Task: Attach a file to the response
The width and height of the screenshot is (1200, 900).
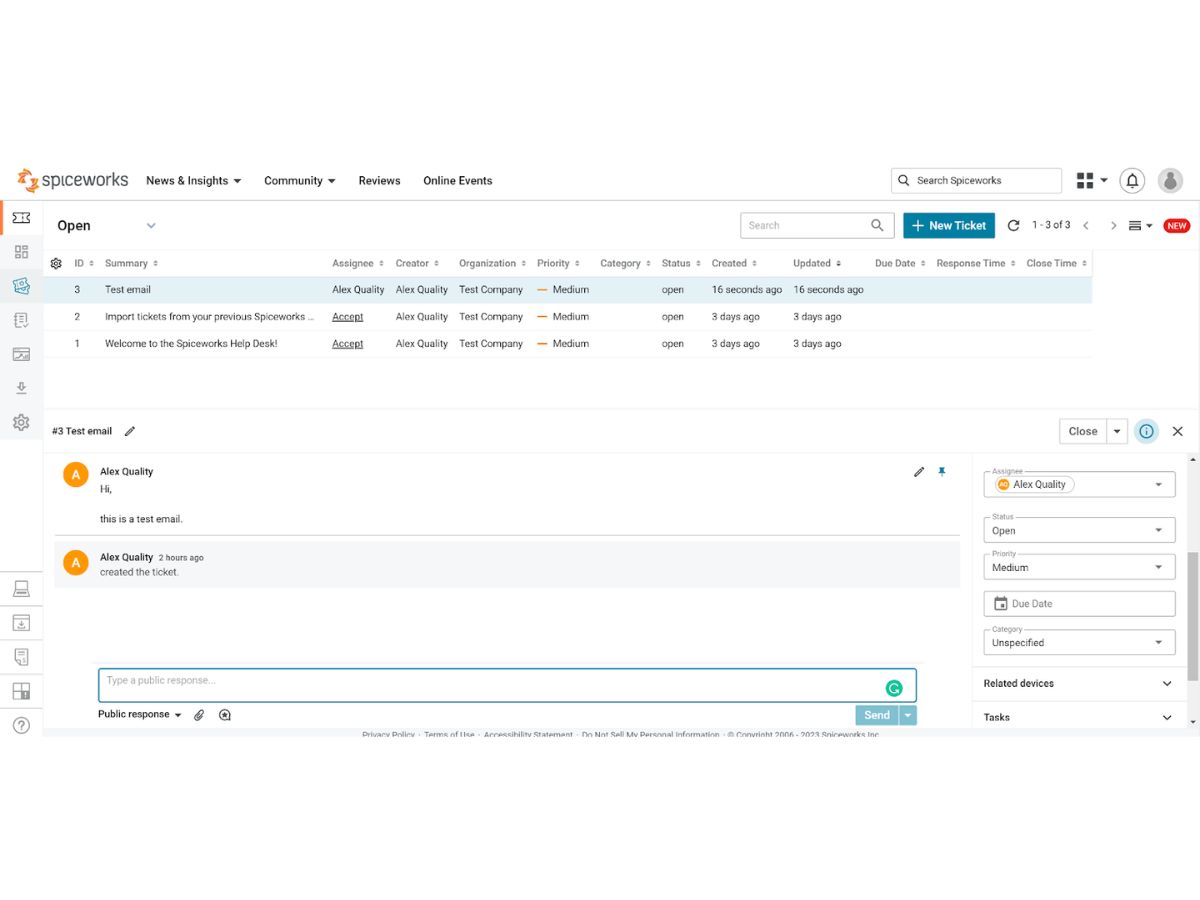Action: pyautogui.click(x=199, y=715)
